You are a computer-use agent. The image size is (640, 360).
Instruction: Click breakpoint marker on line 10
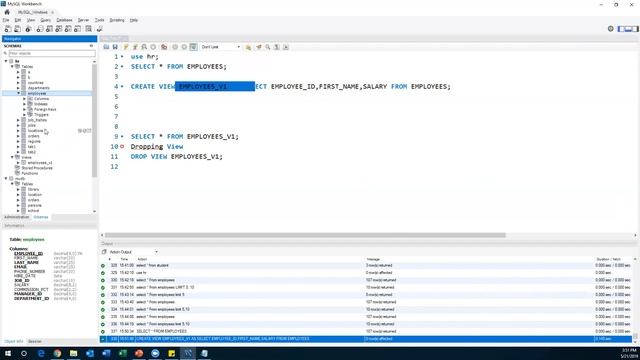pos(122,147)
